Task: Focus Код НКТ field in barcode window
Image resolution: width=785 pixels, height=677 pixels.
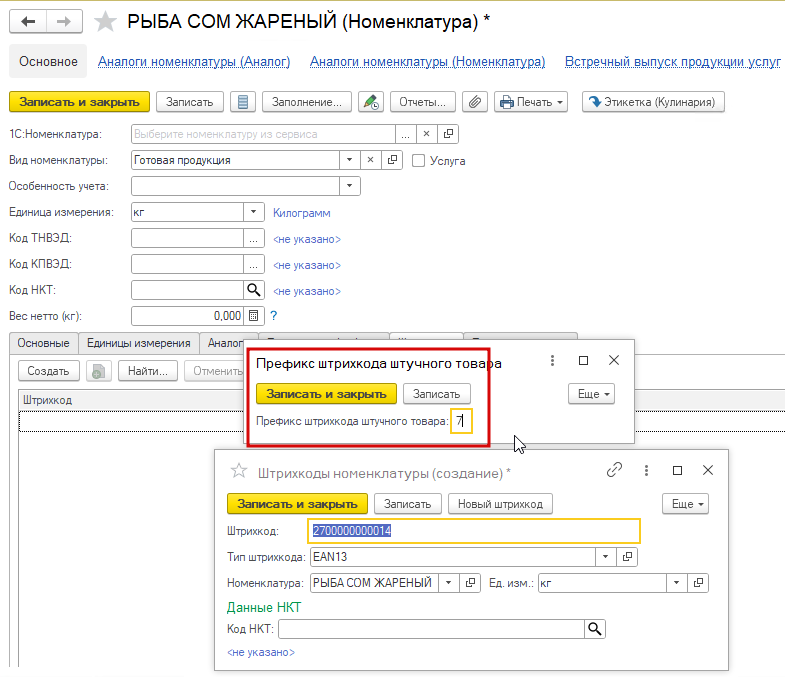Action: tap(432, 629)
